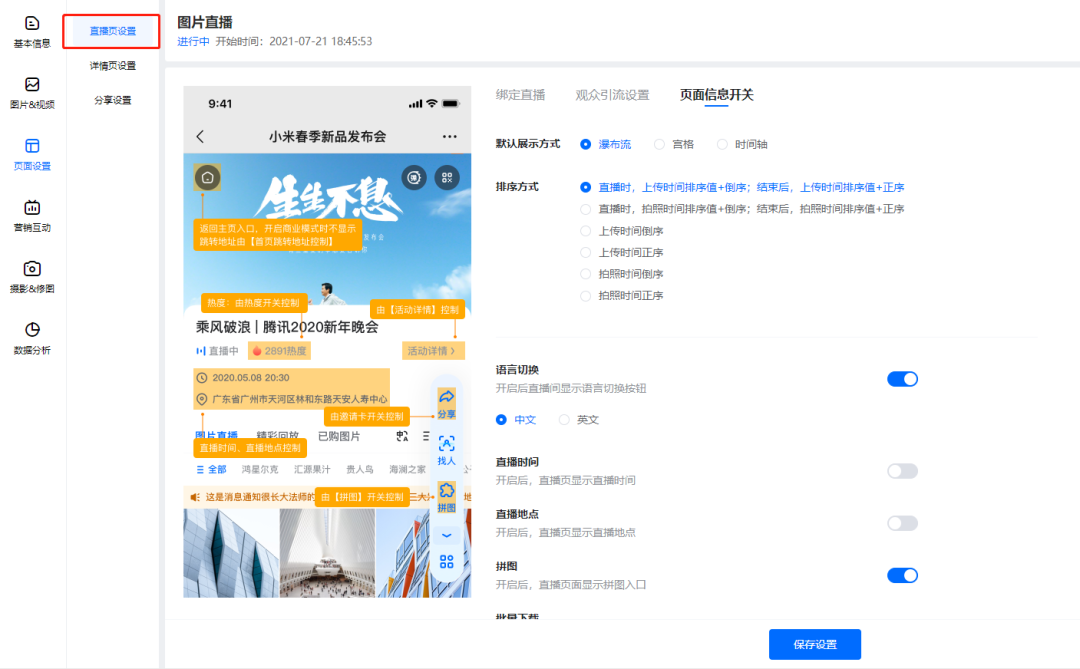Enable the 直播地点 switch

pos(902,523)
